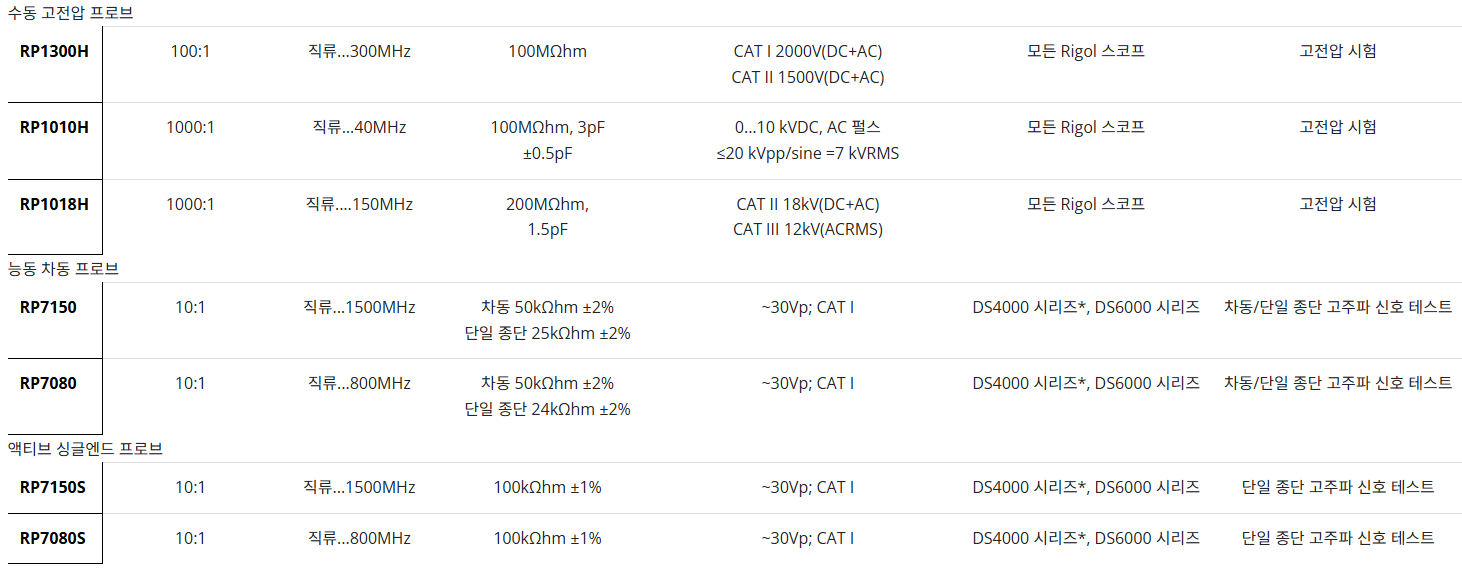The width and height of the screenshot is (1462, 570).
Task: Click 단일 종단 고주파 신호 테스트 in RP7080S row
Action: click(1337, 538)
